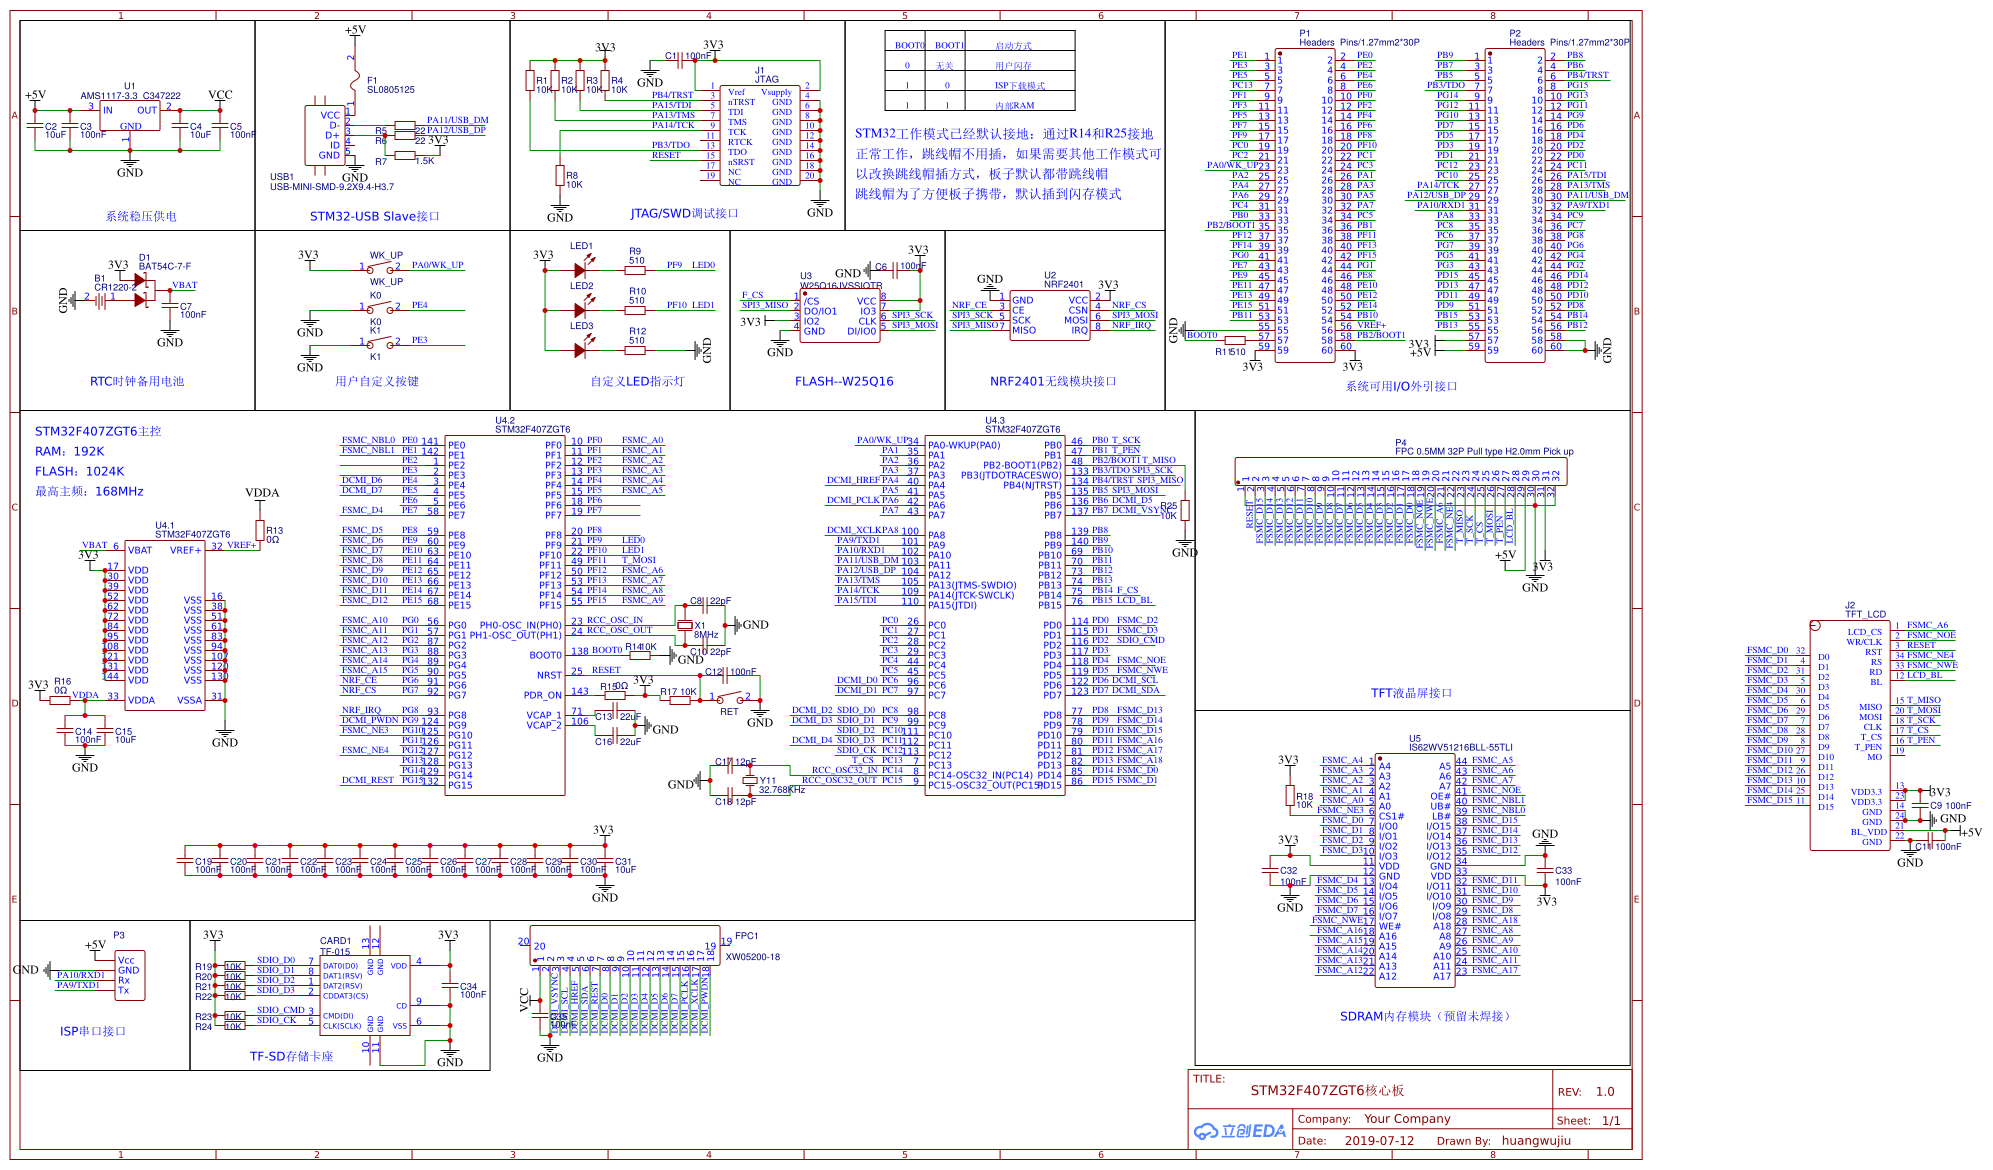
Task: Click the 'STM32-USB Slave接口' label
Action: [x=374, y=216]
